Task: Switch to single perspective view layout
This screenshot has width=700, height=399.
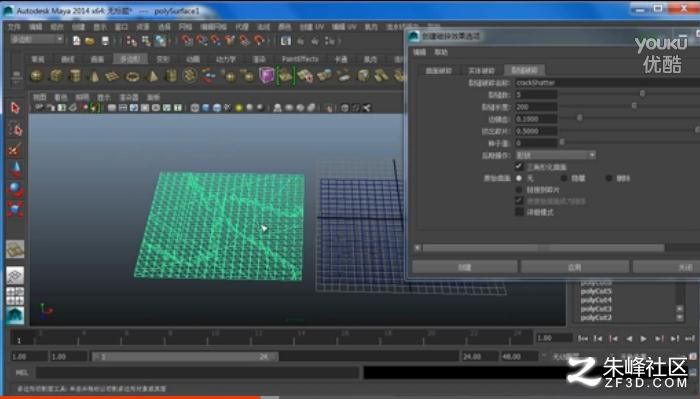Action: (15, 275)
